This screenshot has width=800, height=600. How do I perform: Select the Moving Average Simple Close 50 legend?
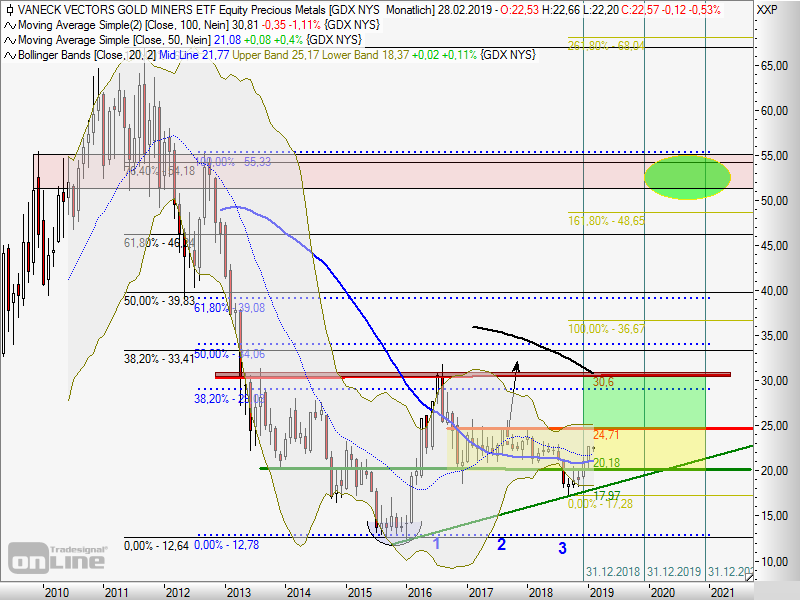114,40
